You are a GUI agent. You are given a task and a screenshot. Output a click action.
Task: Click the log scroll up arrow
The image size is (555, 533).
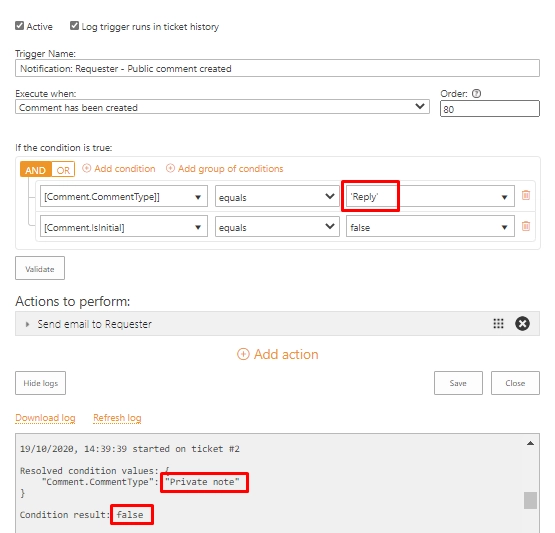click(x=530, y=443)
